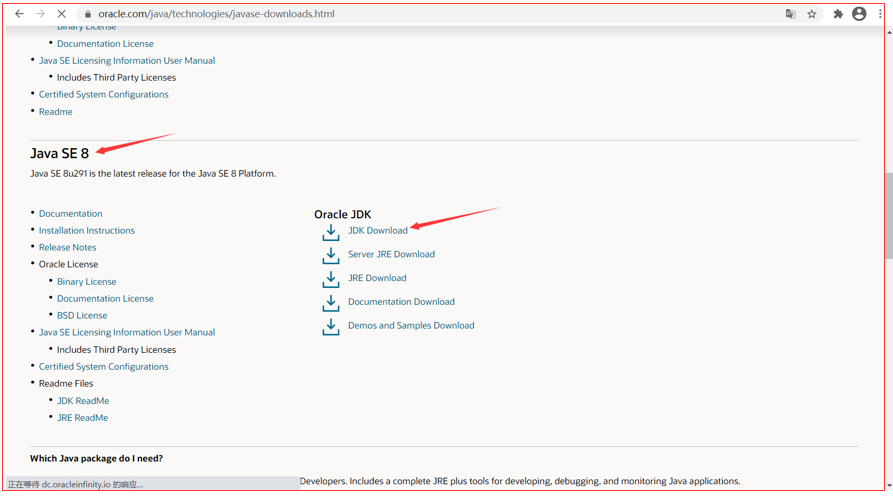Click the download icon beside JDK Download
Image resolution: width=893 pixels, height=496 pixels.
331,232
